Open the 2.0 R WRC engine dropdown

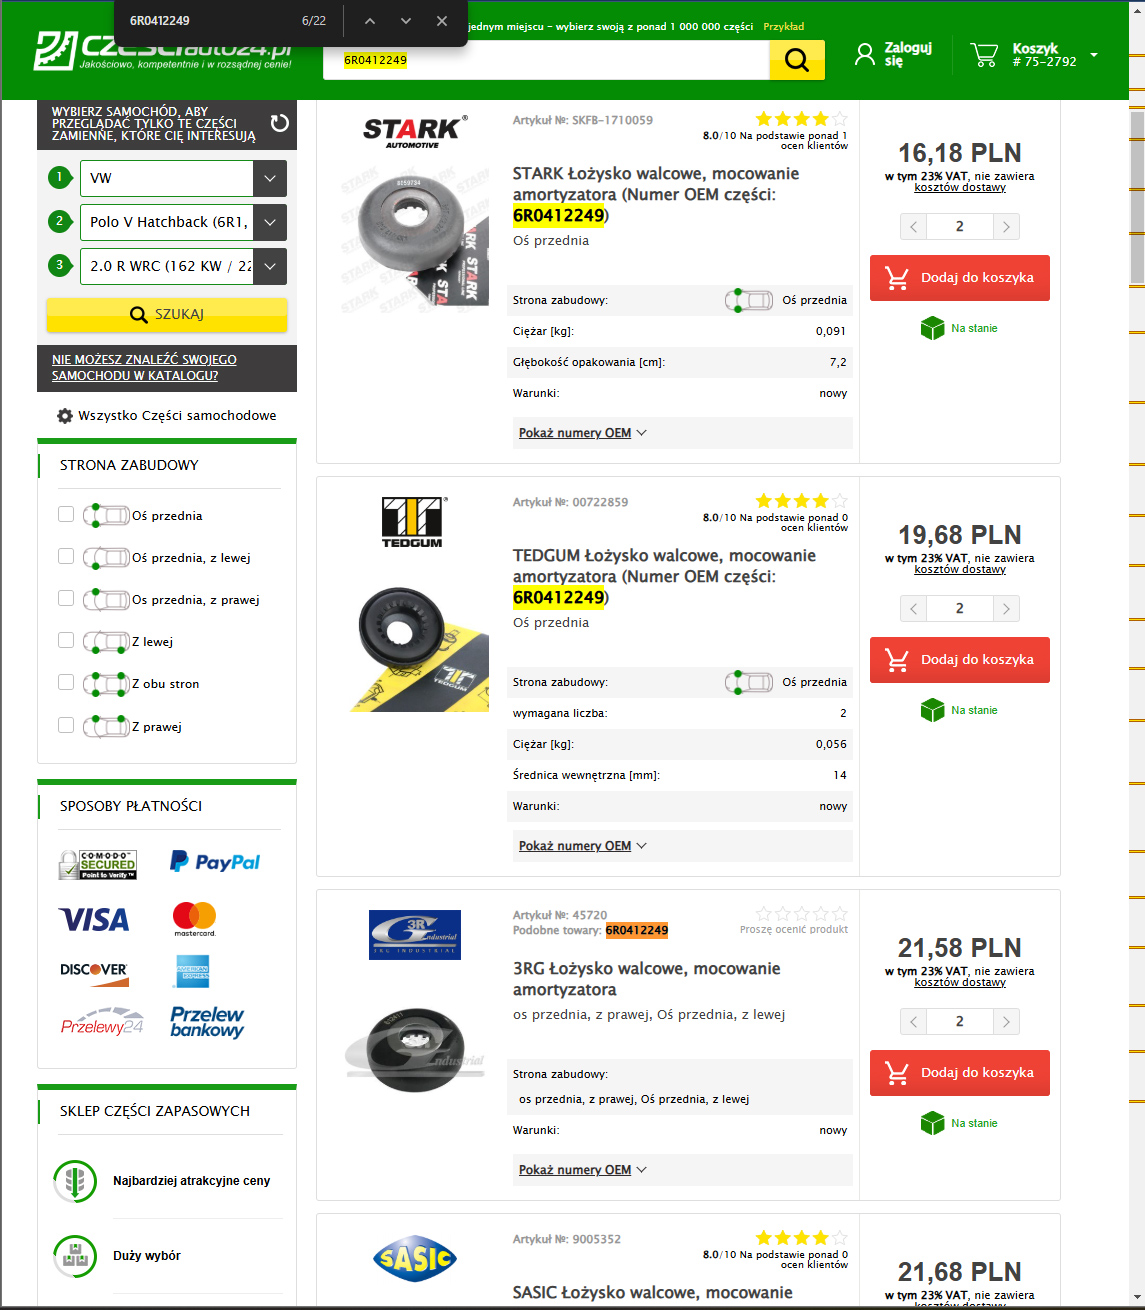coord(183,266)
